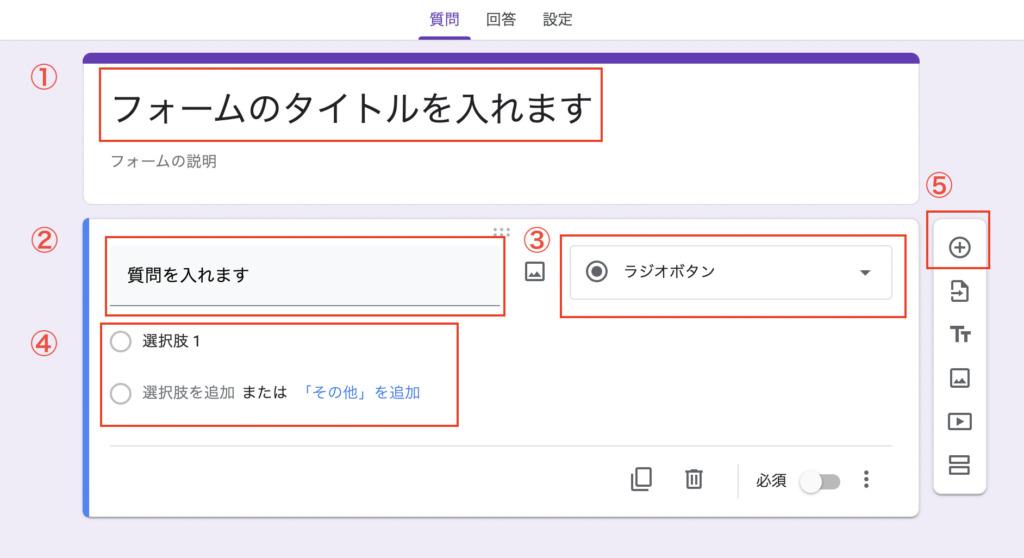Click the フォームの説明 description field
The image size is (1024, 558).
(x=163, y=161)
